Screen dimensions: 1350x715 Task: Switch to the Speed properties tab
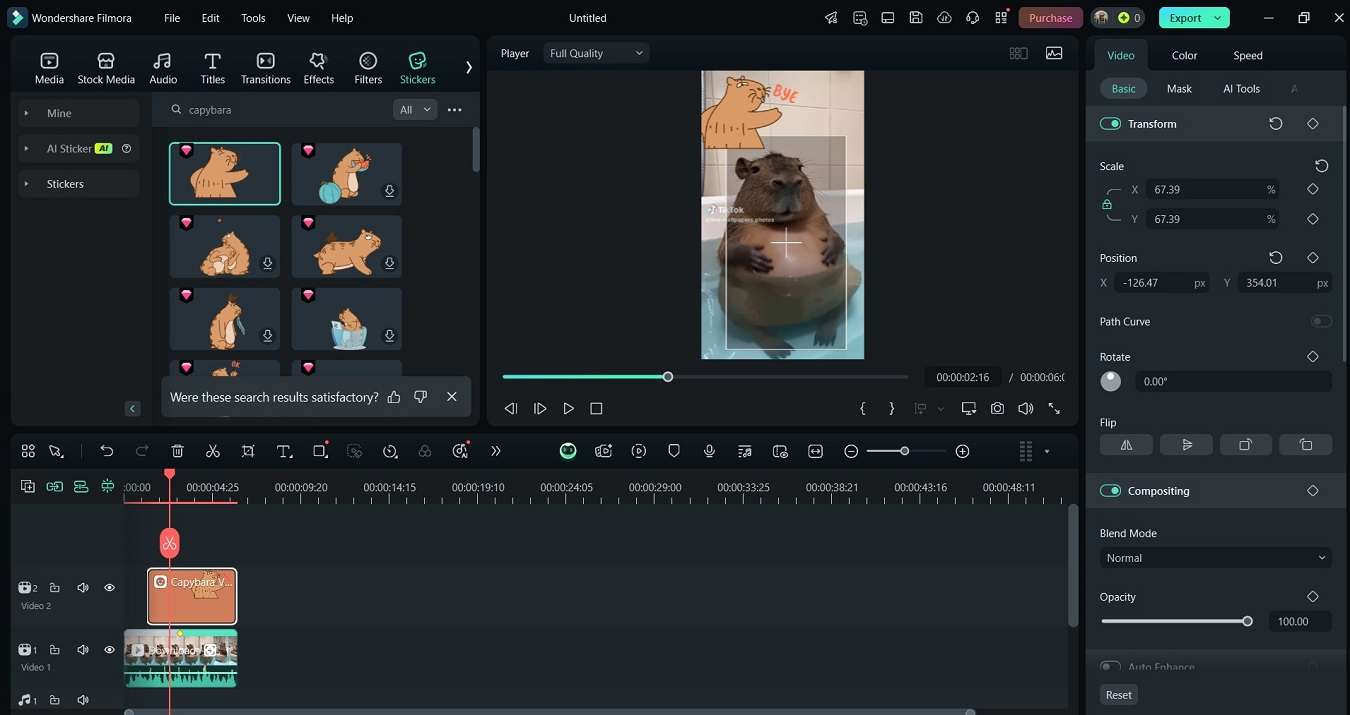1247,55
